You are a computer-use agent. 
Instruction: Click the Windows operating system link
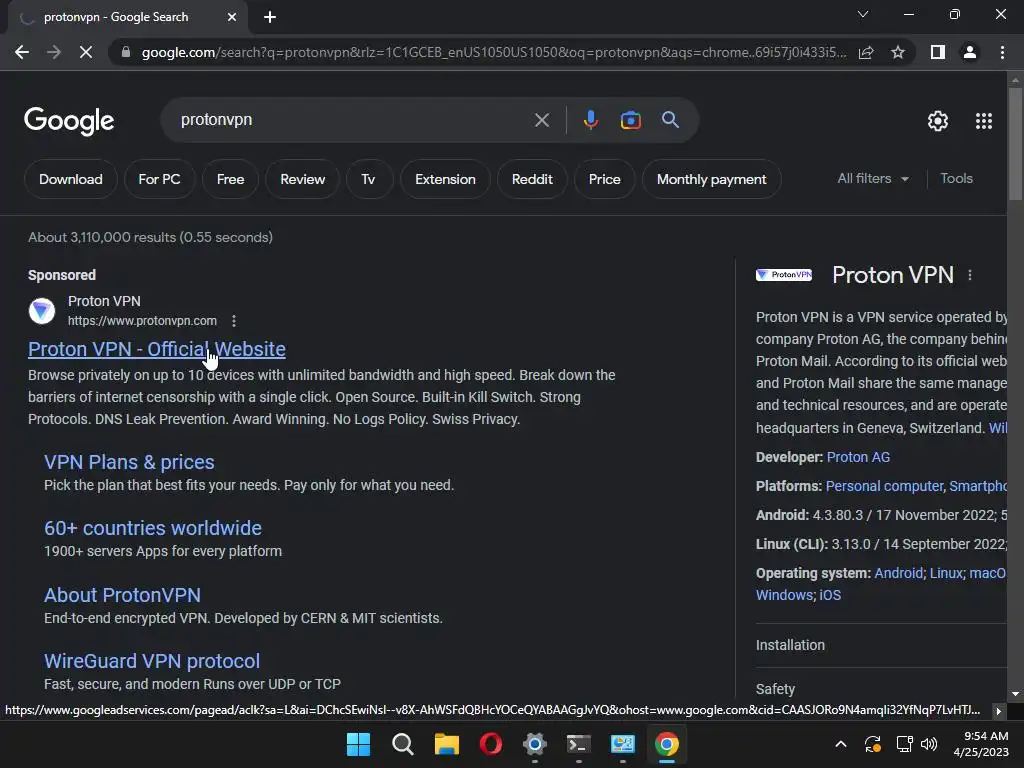[784, 596]
